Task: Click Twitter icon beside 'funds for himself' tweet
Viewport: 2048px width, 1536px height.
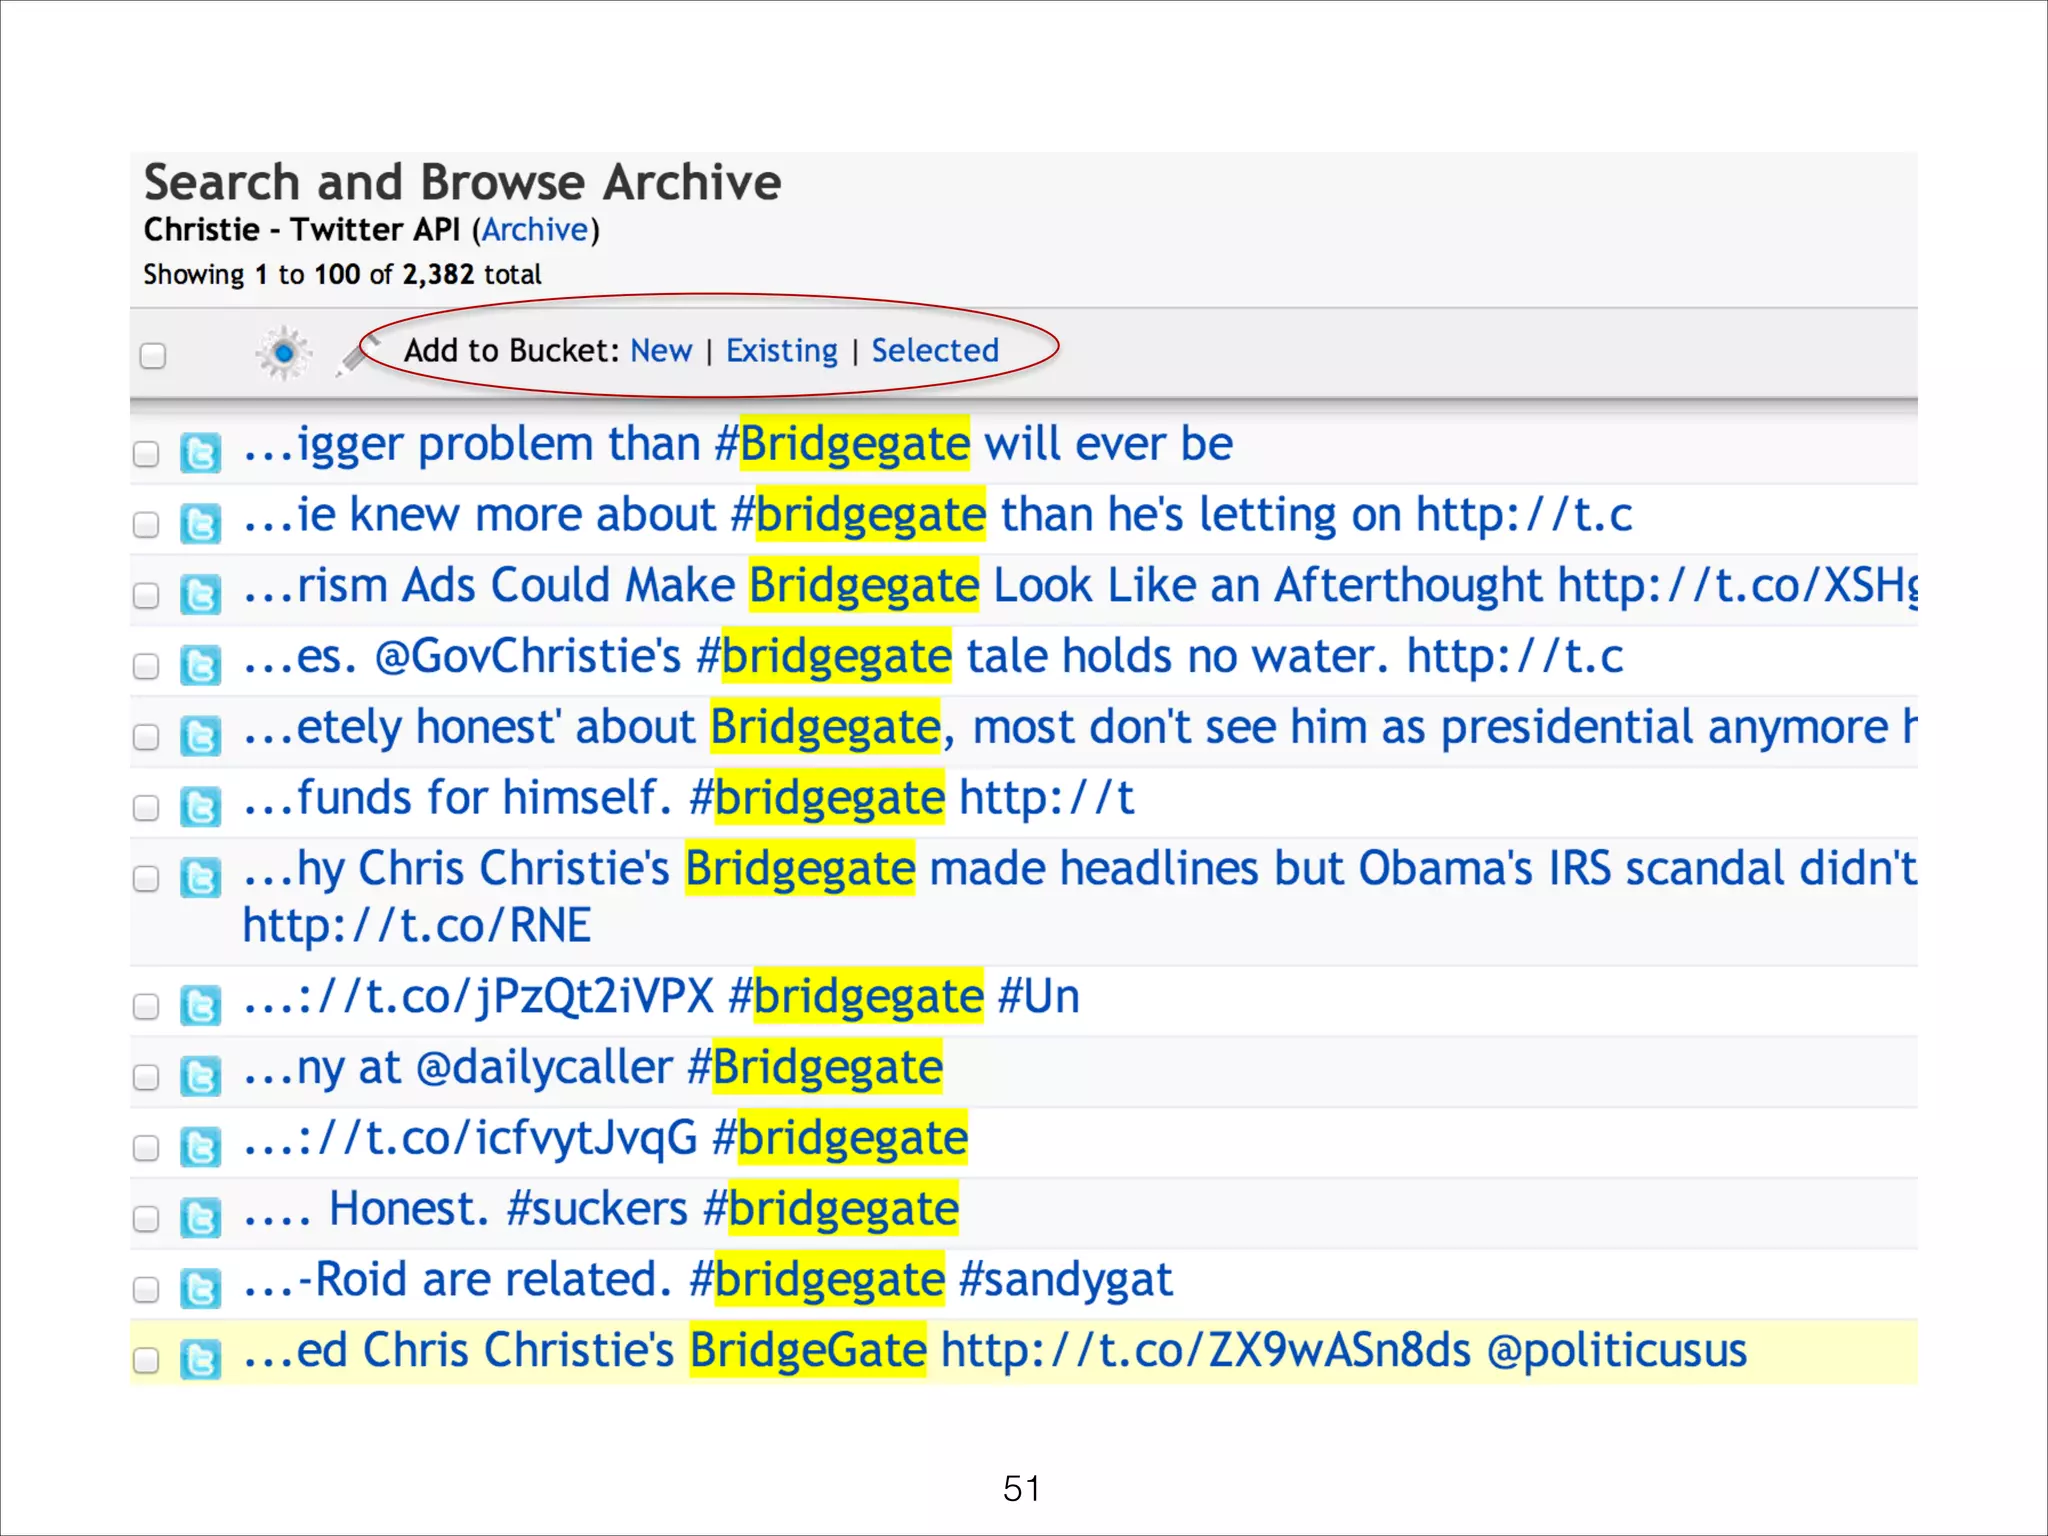Action: [x=200, y=806]
